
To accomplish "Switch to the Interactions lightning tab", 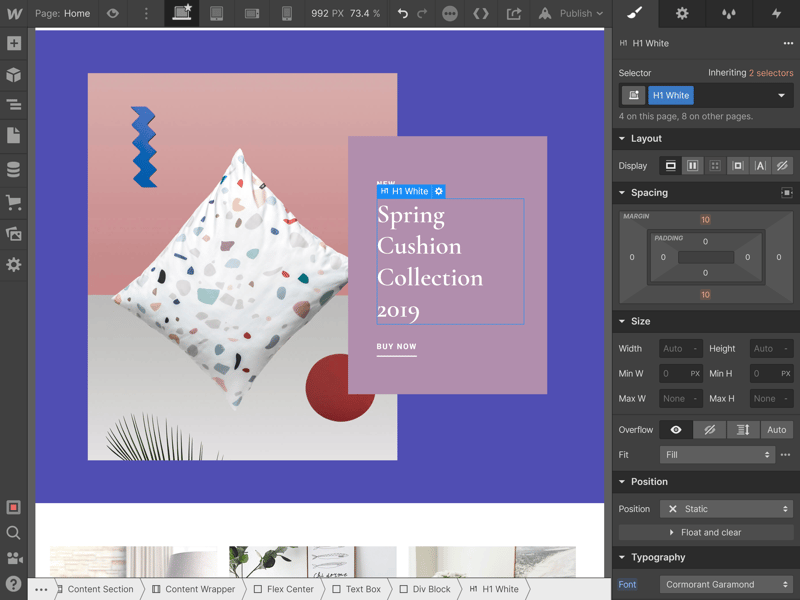I will tap(776, 14).
